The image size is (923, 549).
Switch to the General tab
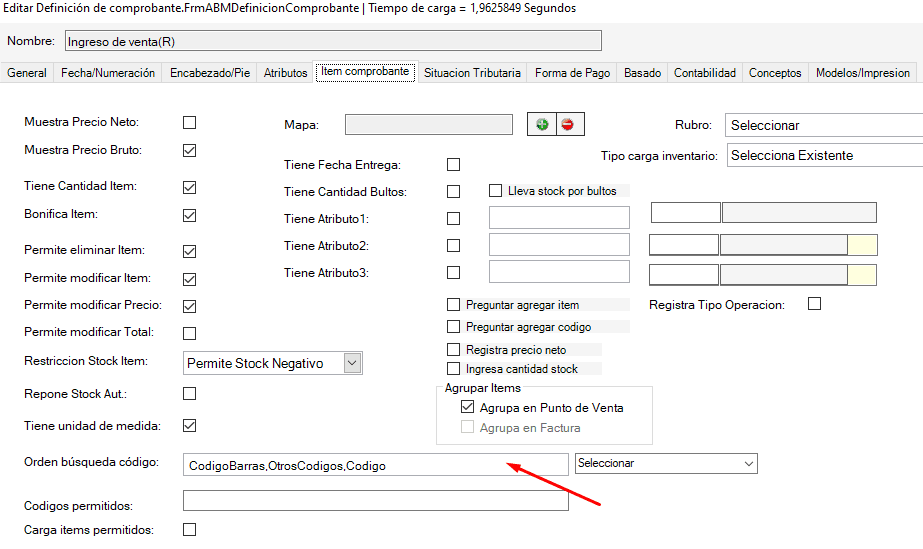27,73
